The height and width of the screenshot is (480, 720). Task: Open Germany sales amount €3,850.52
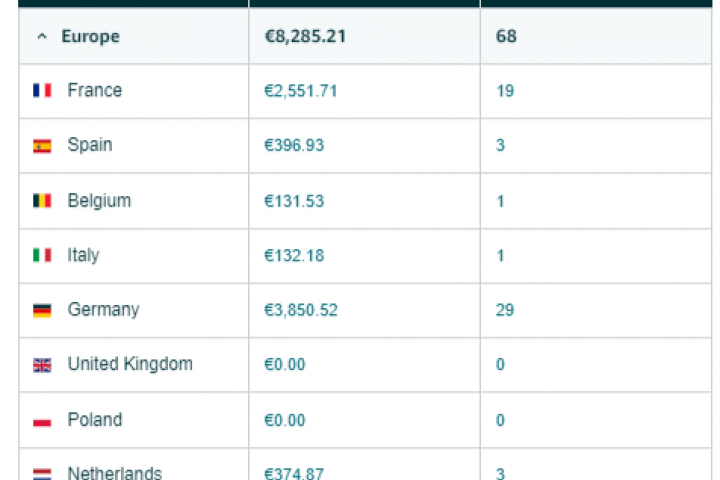300,310
